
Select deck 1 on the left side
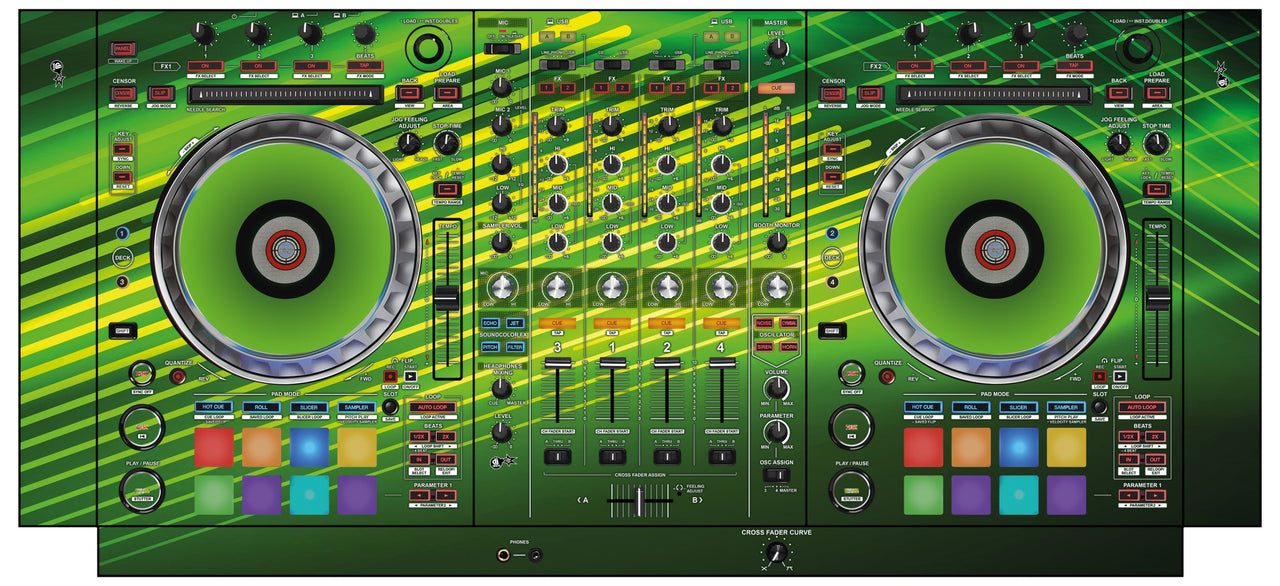(122, 233)
